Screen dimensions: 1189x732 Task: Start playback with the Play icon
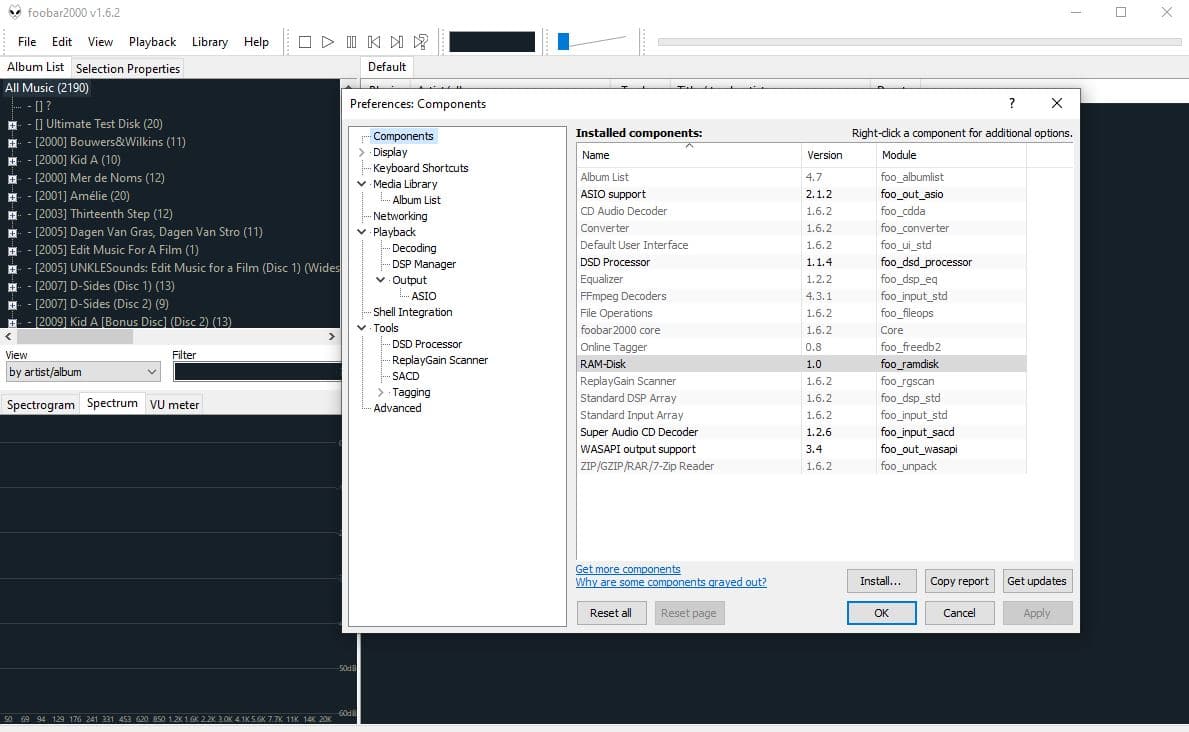click(x=328, y=42)
